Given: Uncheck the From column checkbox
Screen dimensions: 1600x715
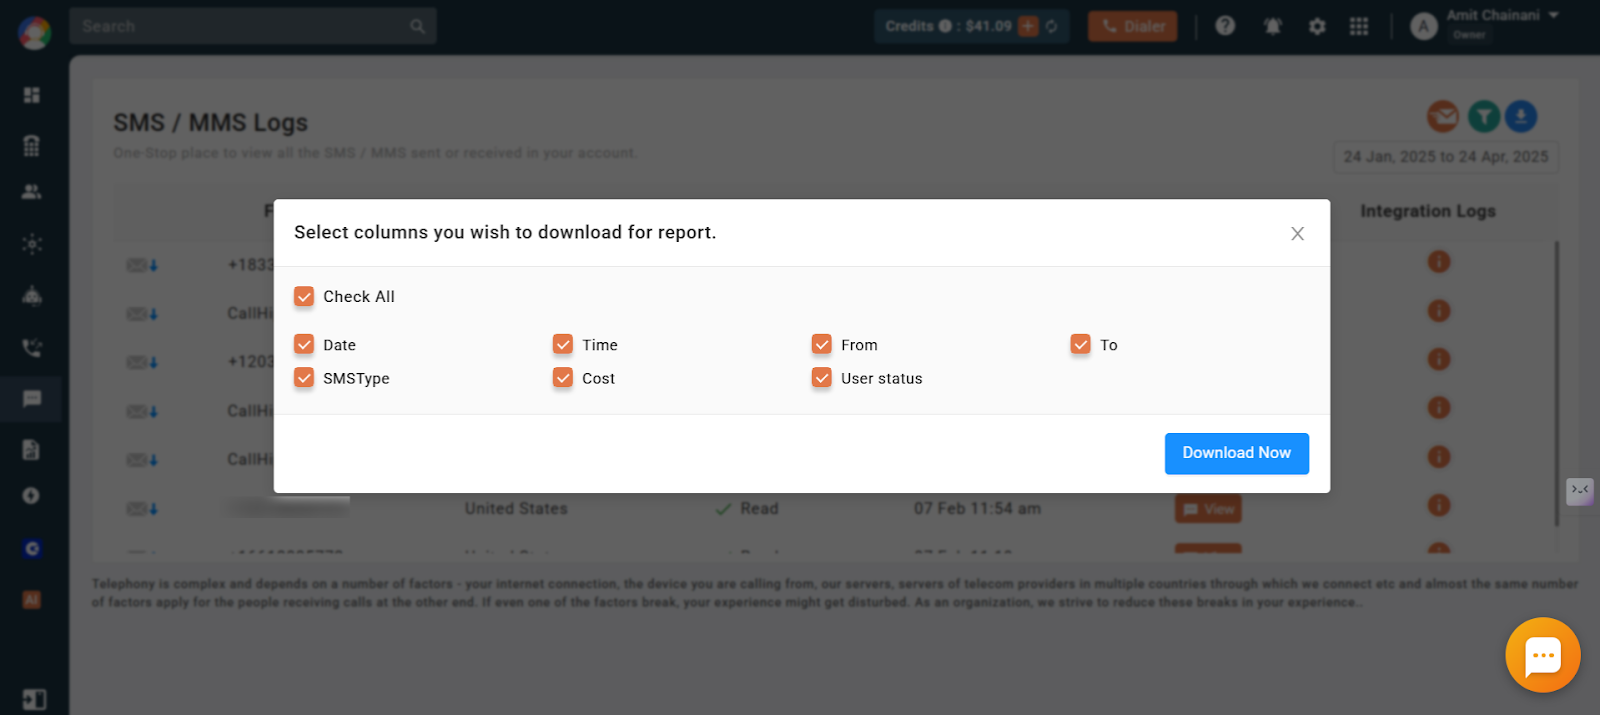Looking at the screenshot, I should [822, 345].
